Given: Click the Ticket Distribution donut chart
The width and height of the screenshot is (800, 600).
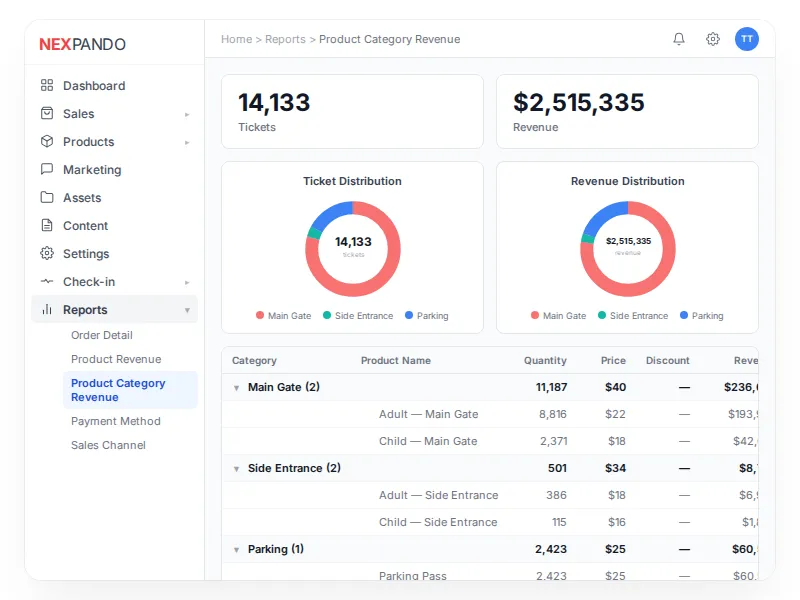Looking at the screenshot, I should point(353,249).
